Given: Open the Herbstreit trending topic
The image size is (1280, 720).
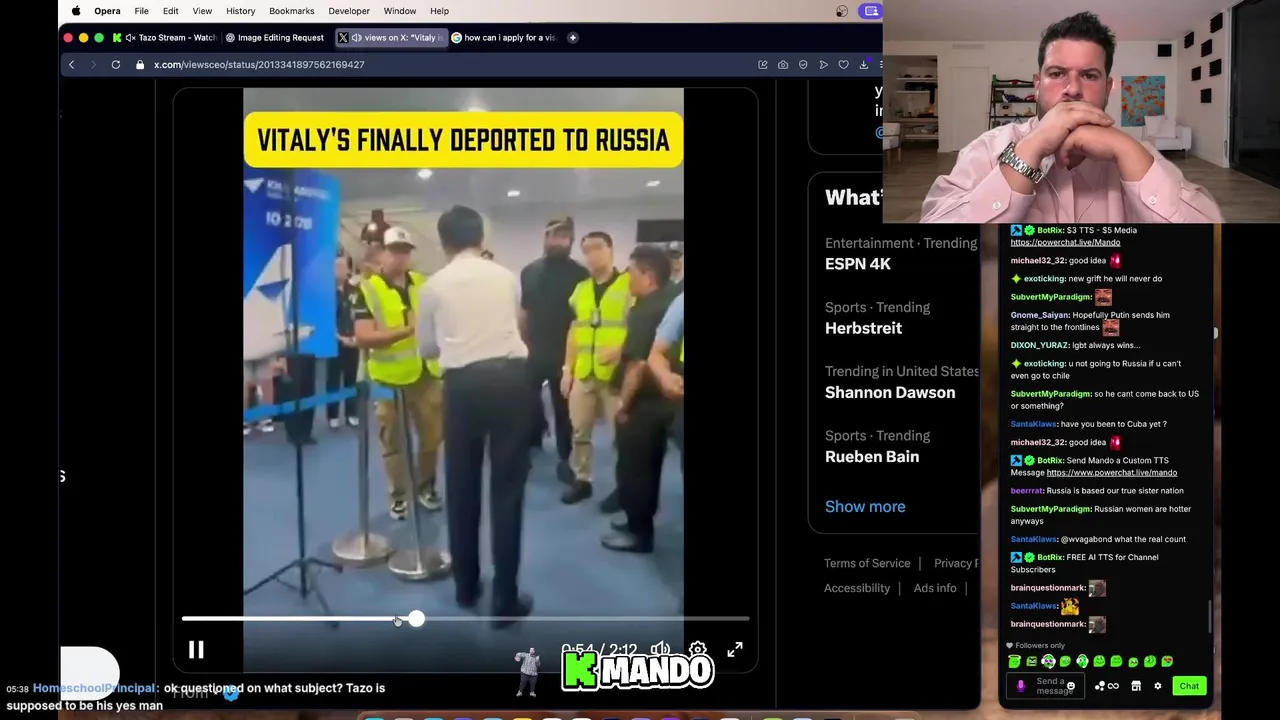Looking at the screenshot, I should (863, 328).
